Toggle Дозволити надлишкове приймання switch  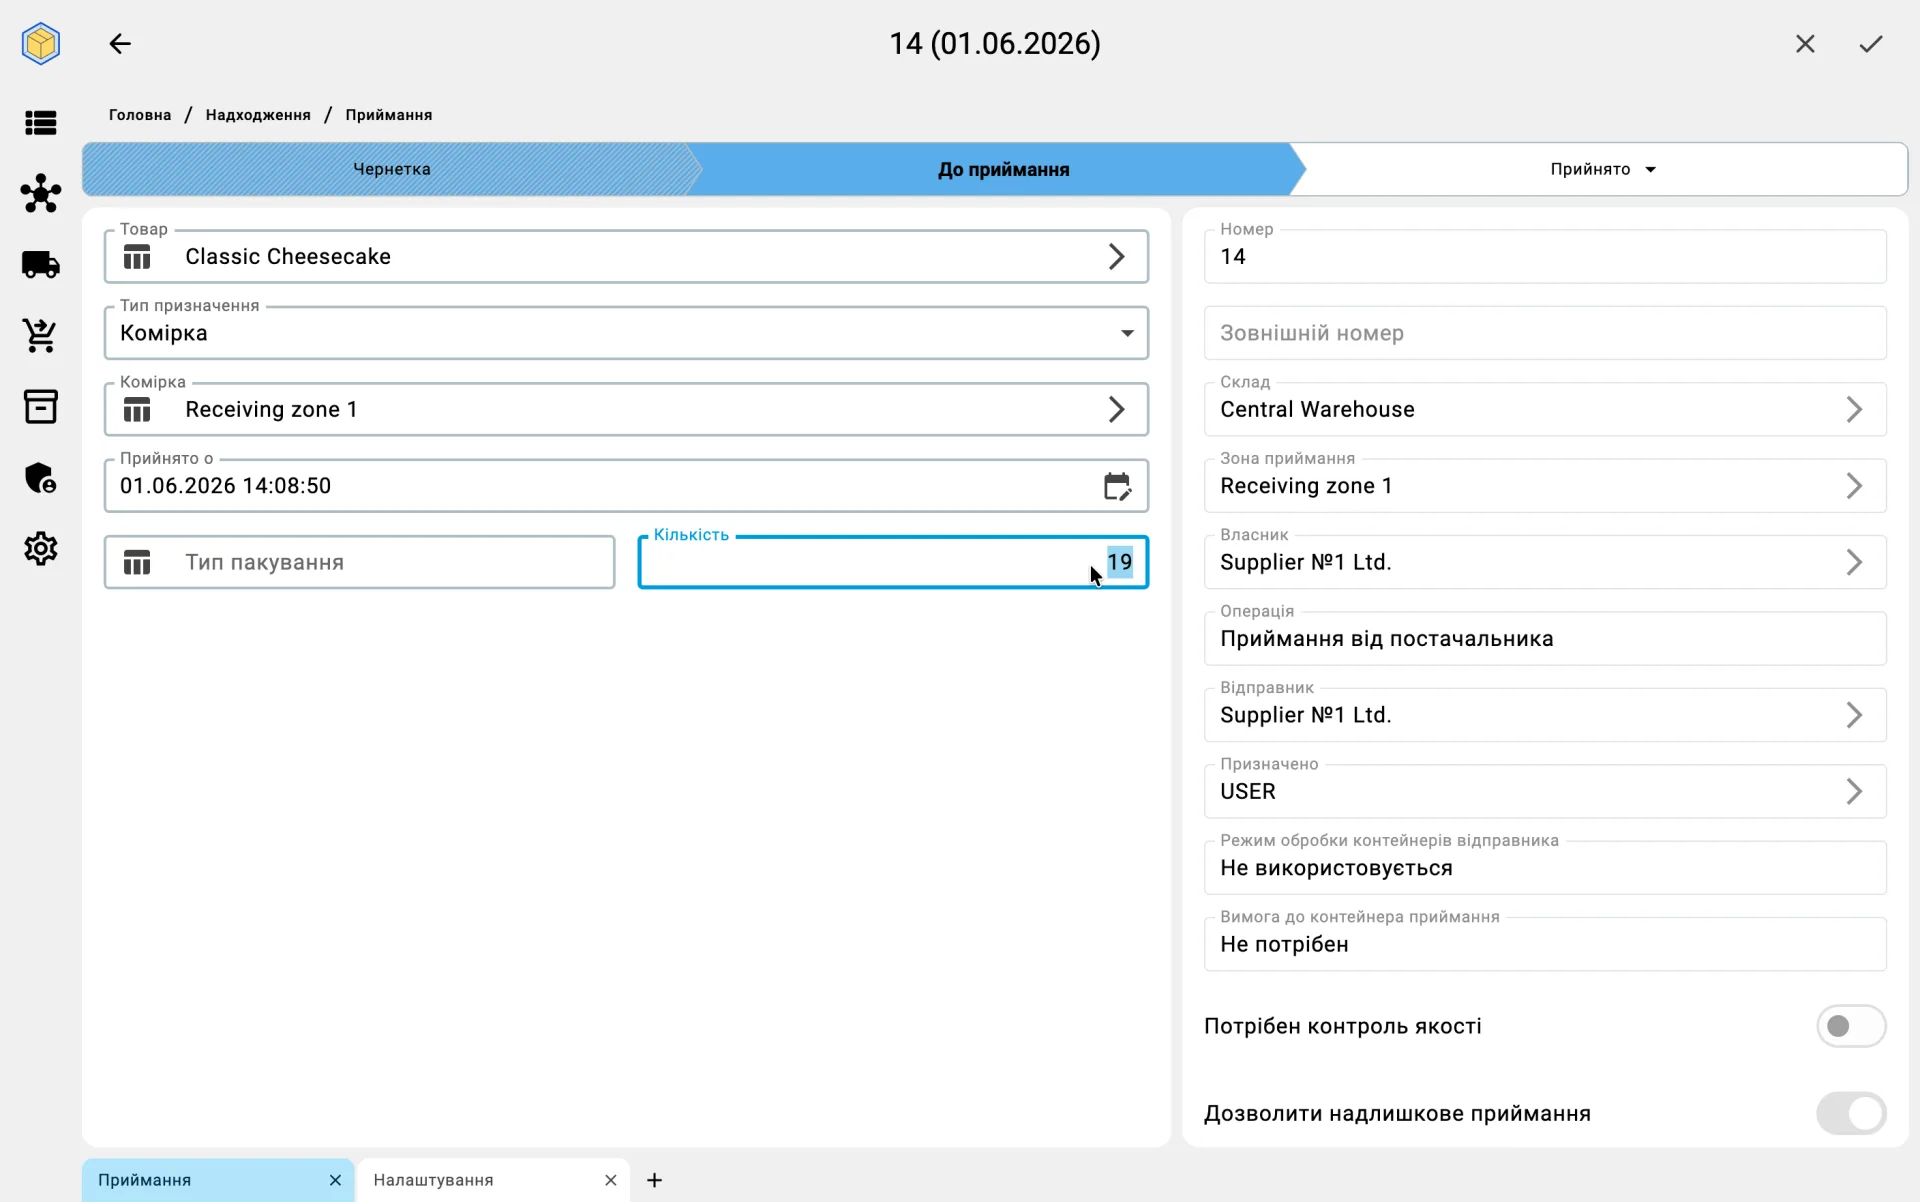pyautogui.click(x=1851, y=1113)
